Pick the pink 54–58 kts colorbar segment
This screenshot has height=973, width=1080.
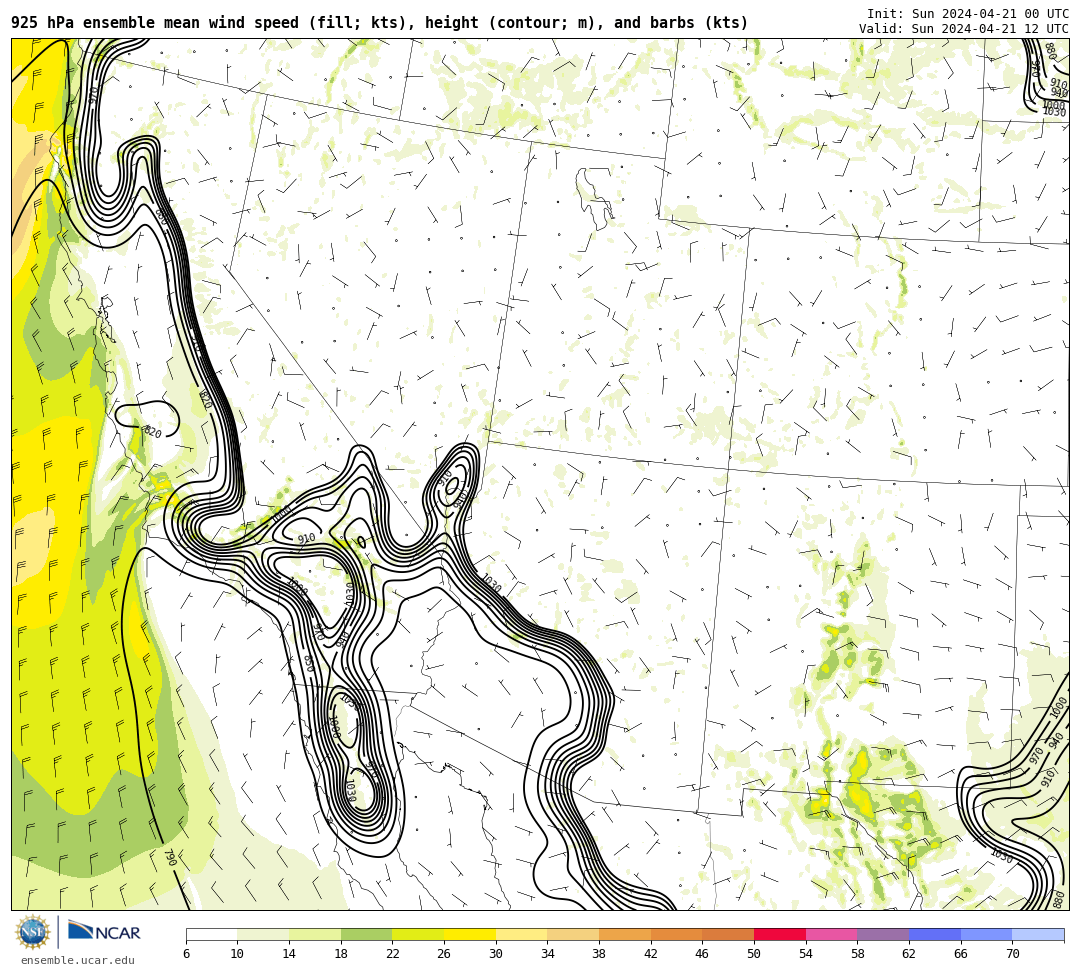click(831, 934)
